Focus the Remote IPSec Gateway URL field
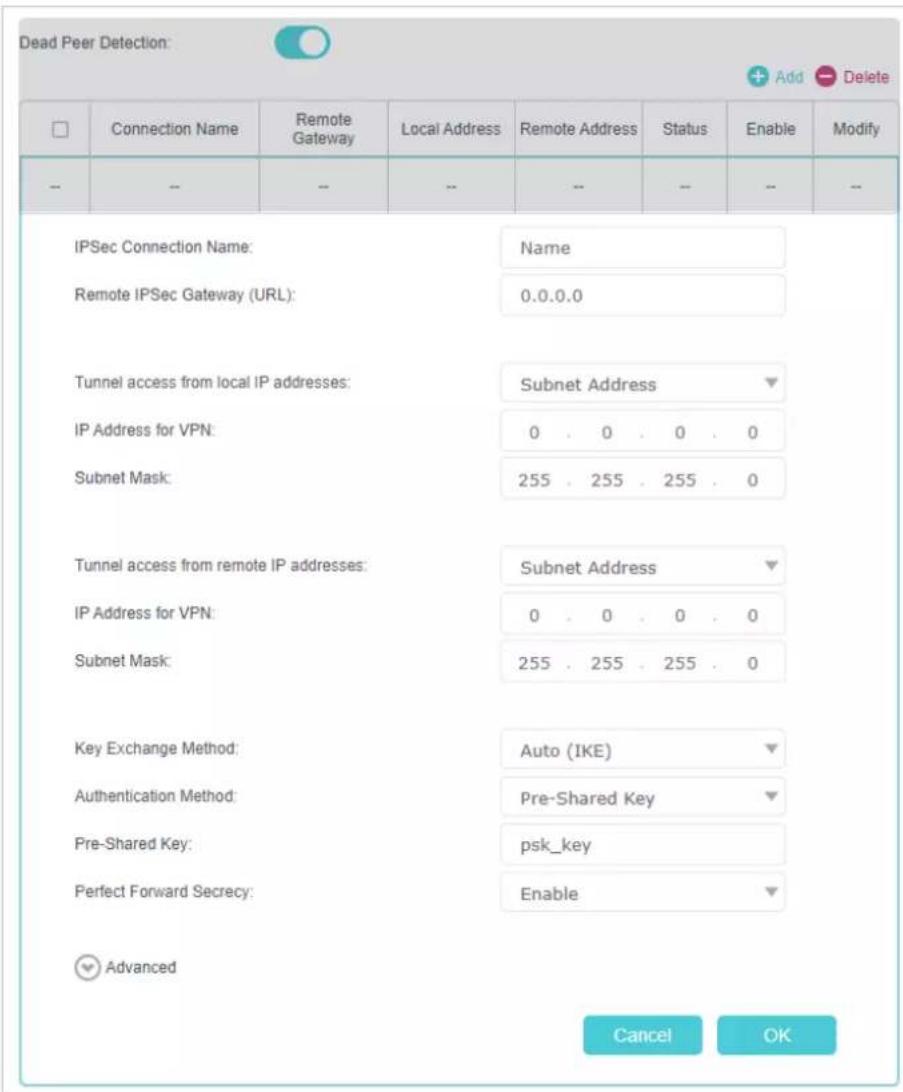 coord(643,295)
